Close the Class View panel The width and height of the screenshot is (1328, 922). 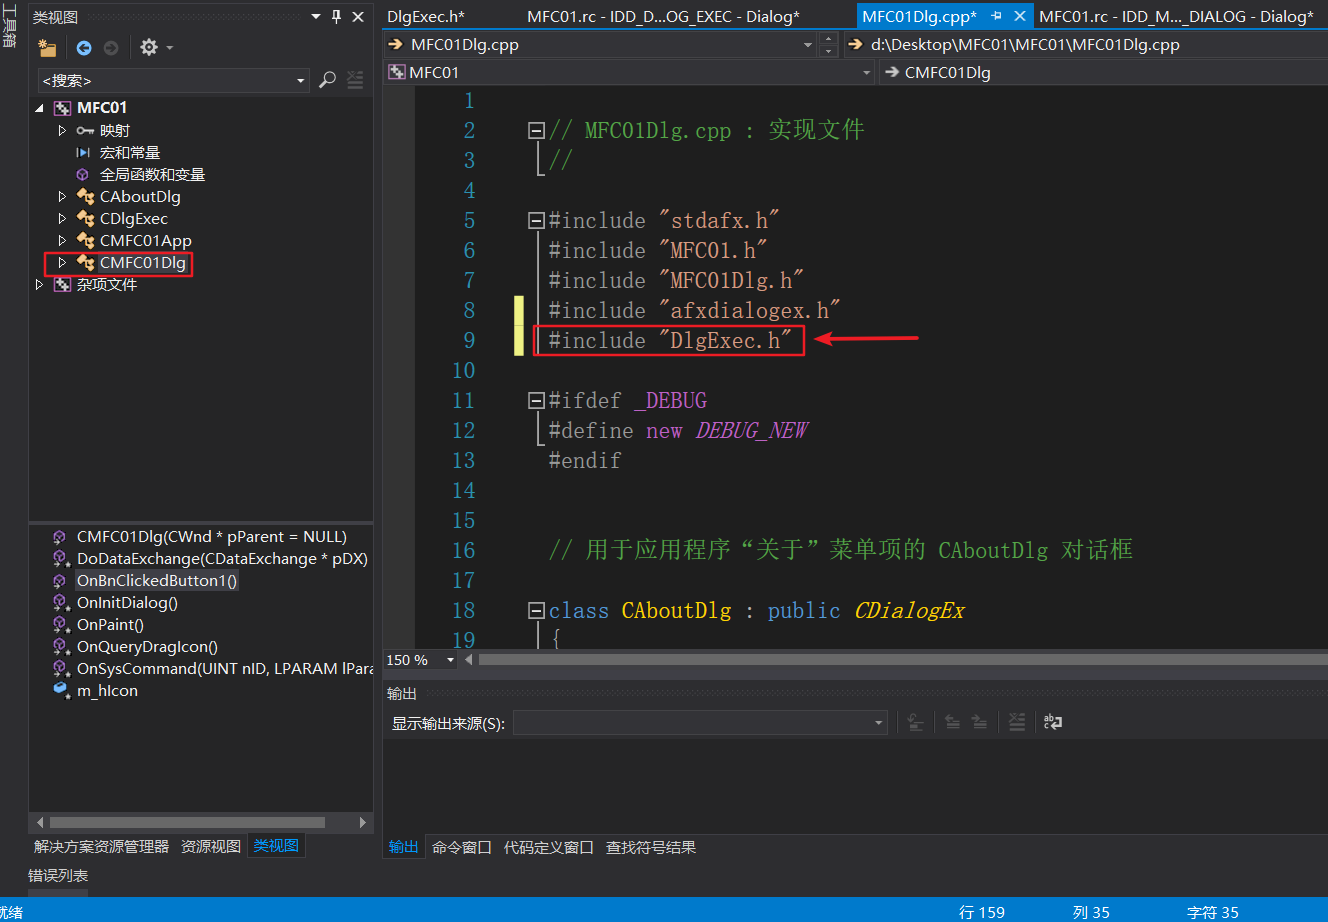tap(358, 17)
